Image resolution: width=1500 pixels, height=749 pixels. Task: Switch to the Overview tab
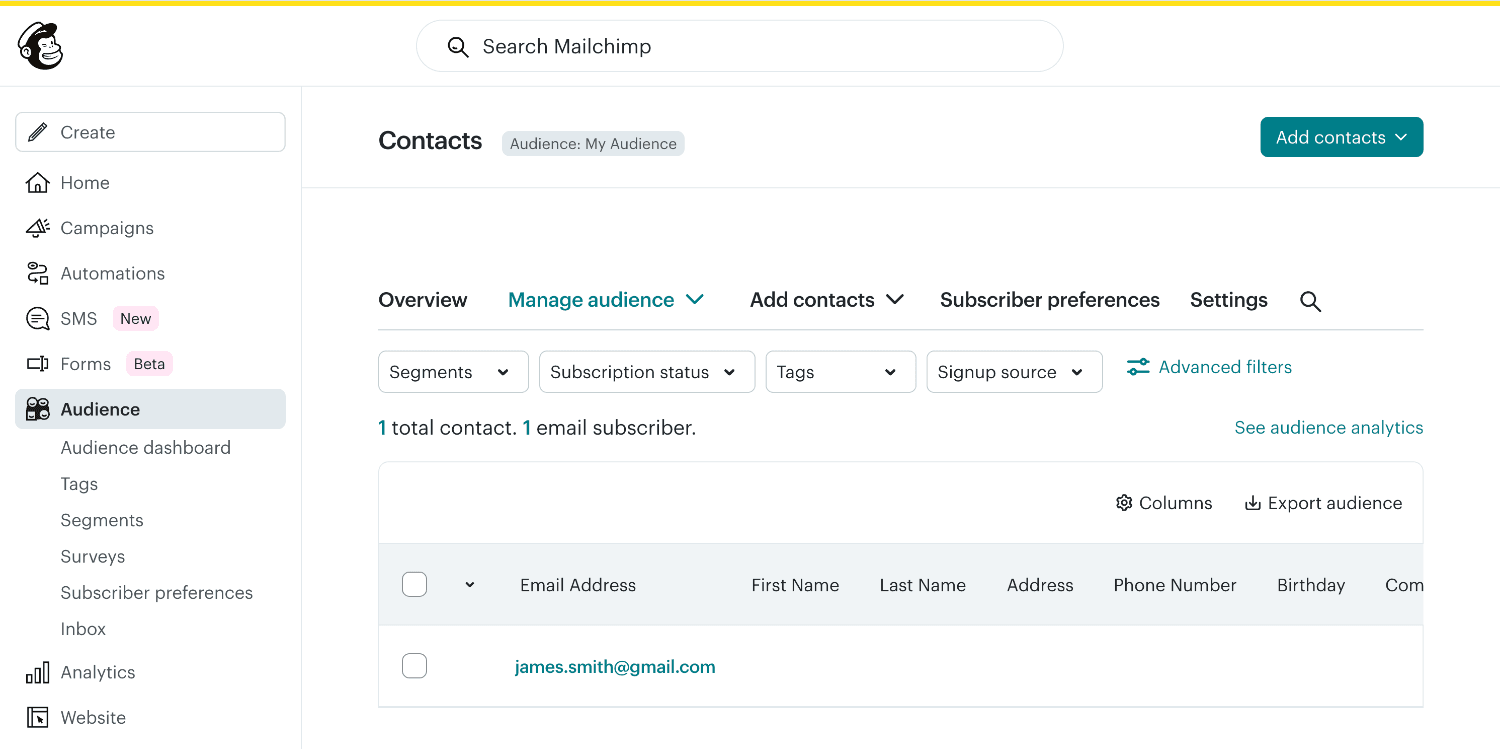[x=423, y=300]
